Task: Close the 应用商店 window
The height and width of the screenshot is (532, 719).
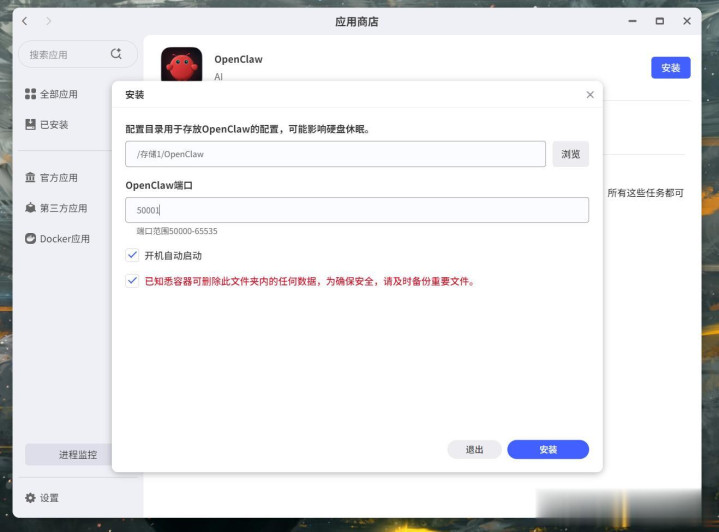Action: coord(686,21)
